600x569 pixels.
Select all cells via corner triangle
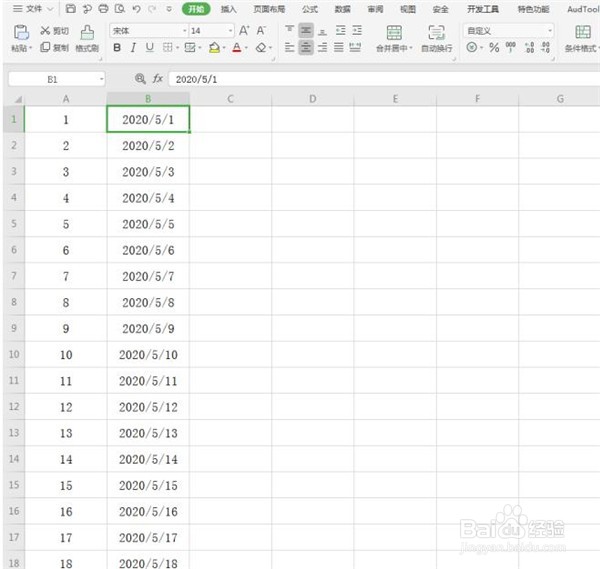click(x=17, y=99)
